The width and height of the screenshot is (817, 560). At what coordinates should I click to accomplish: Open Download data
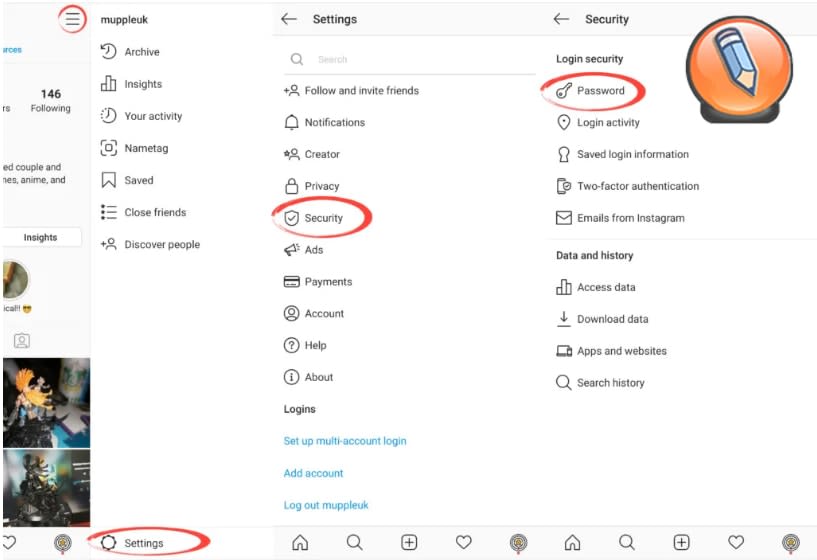[602, 319]
